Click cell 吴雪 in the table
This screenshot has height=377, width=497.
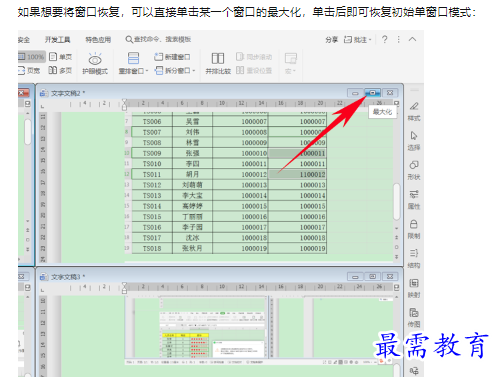[x=192, y=122]
